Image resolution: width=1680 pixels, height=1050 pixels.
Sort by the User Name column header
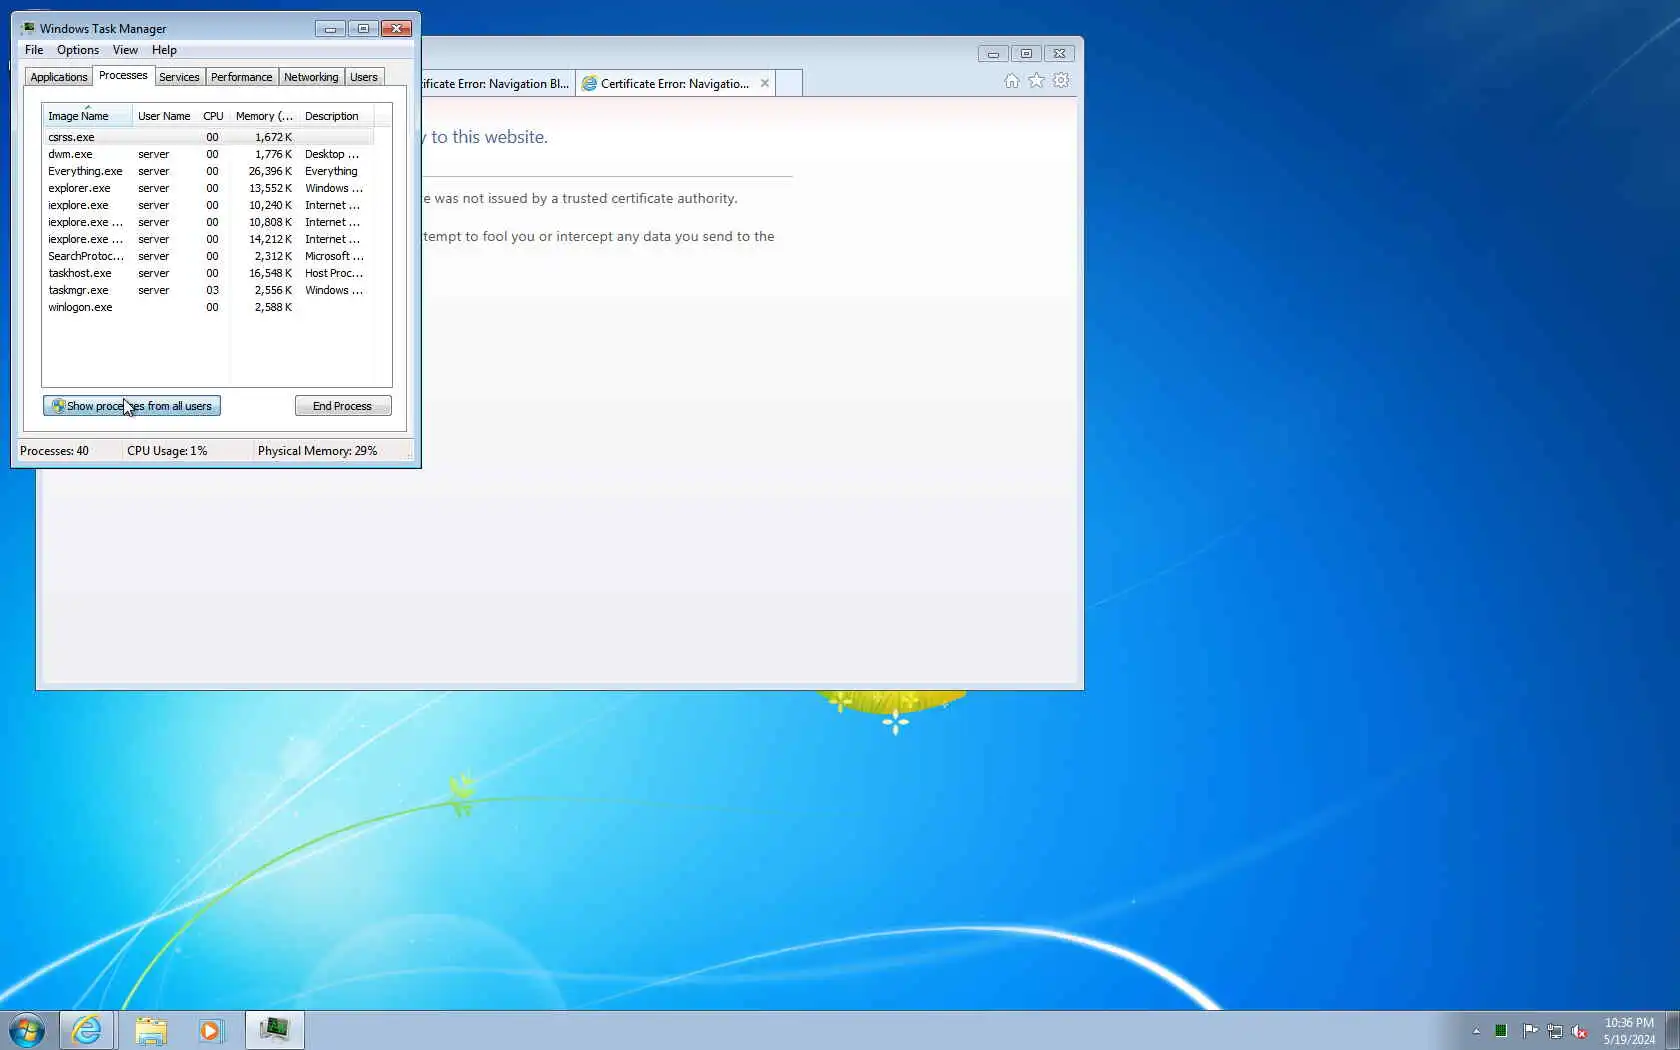point(164,116)
